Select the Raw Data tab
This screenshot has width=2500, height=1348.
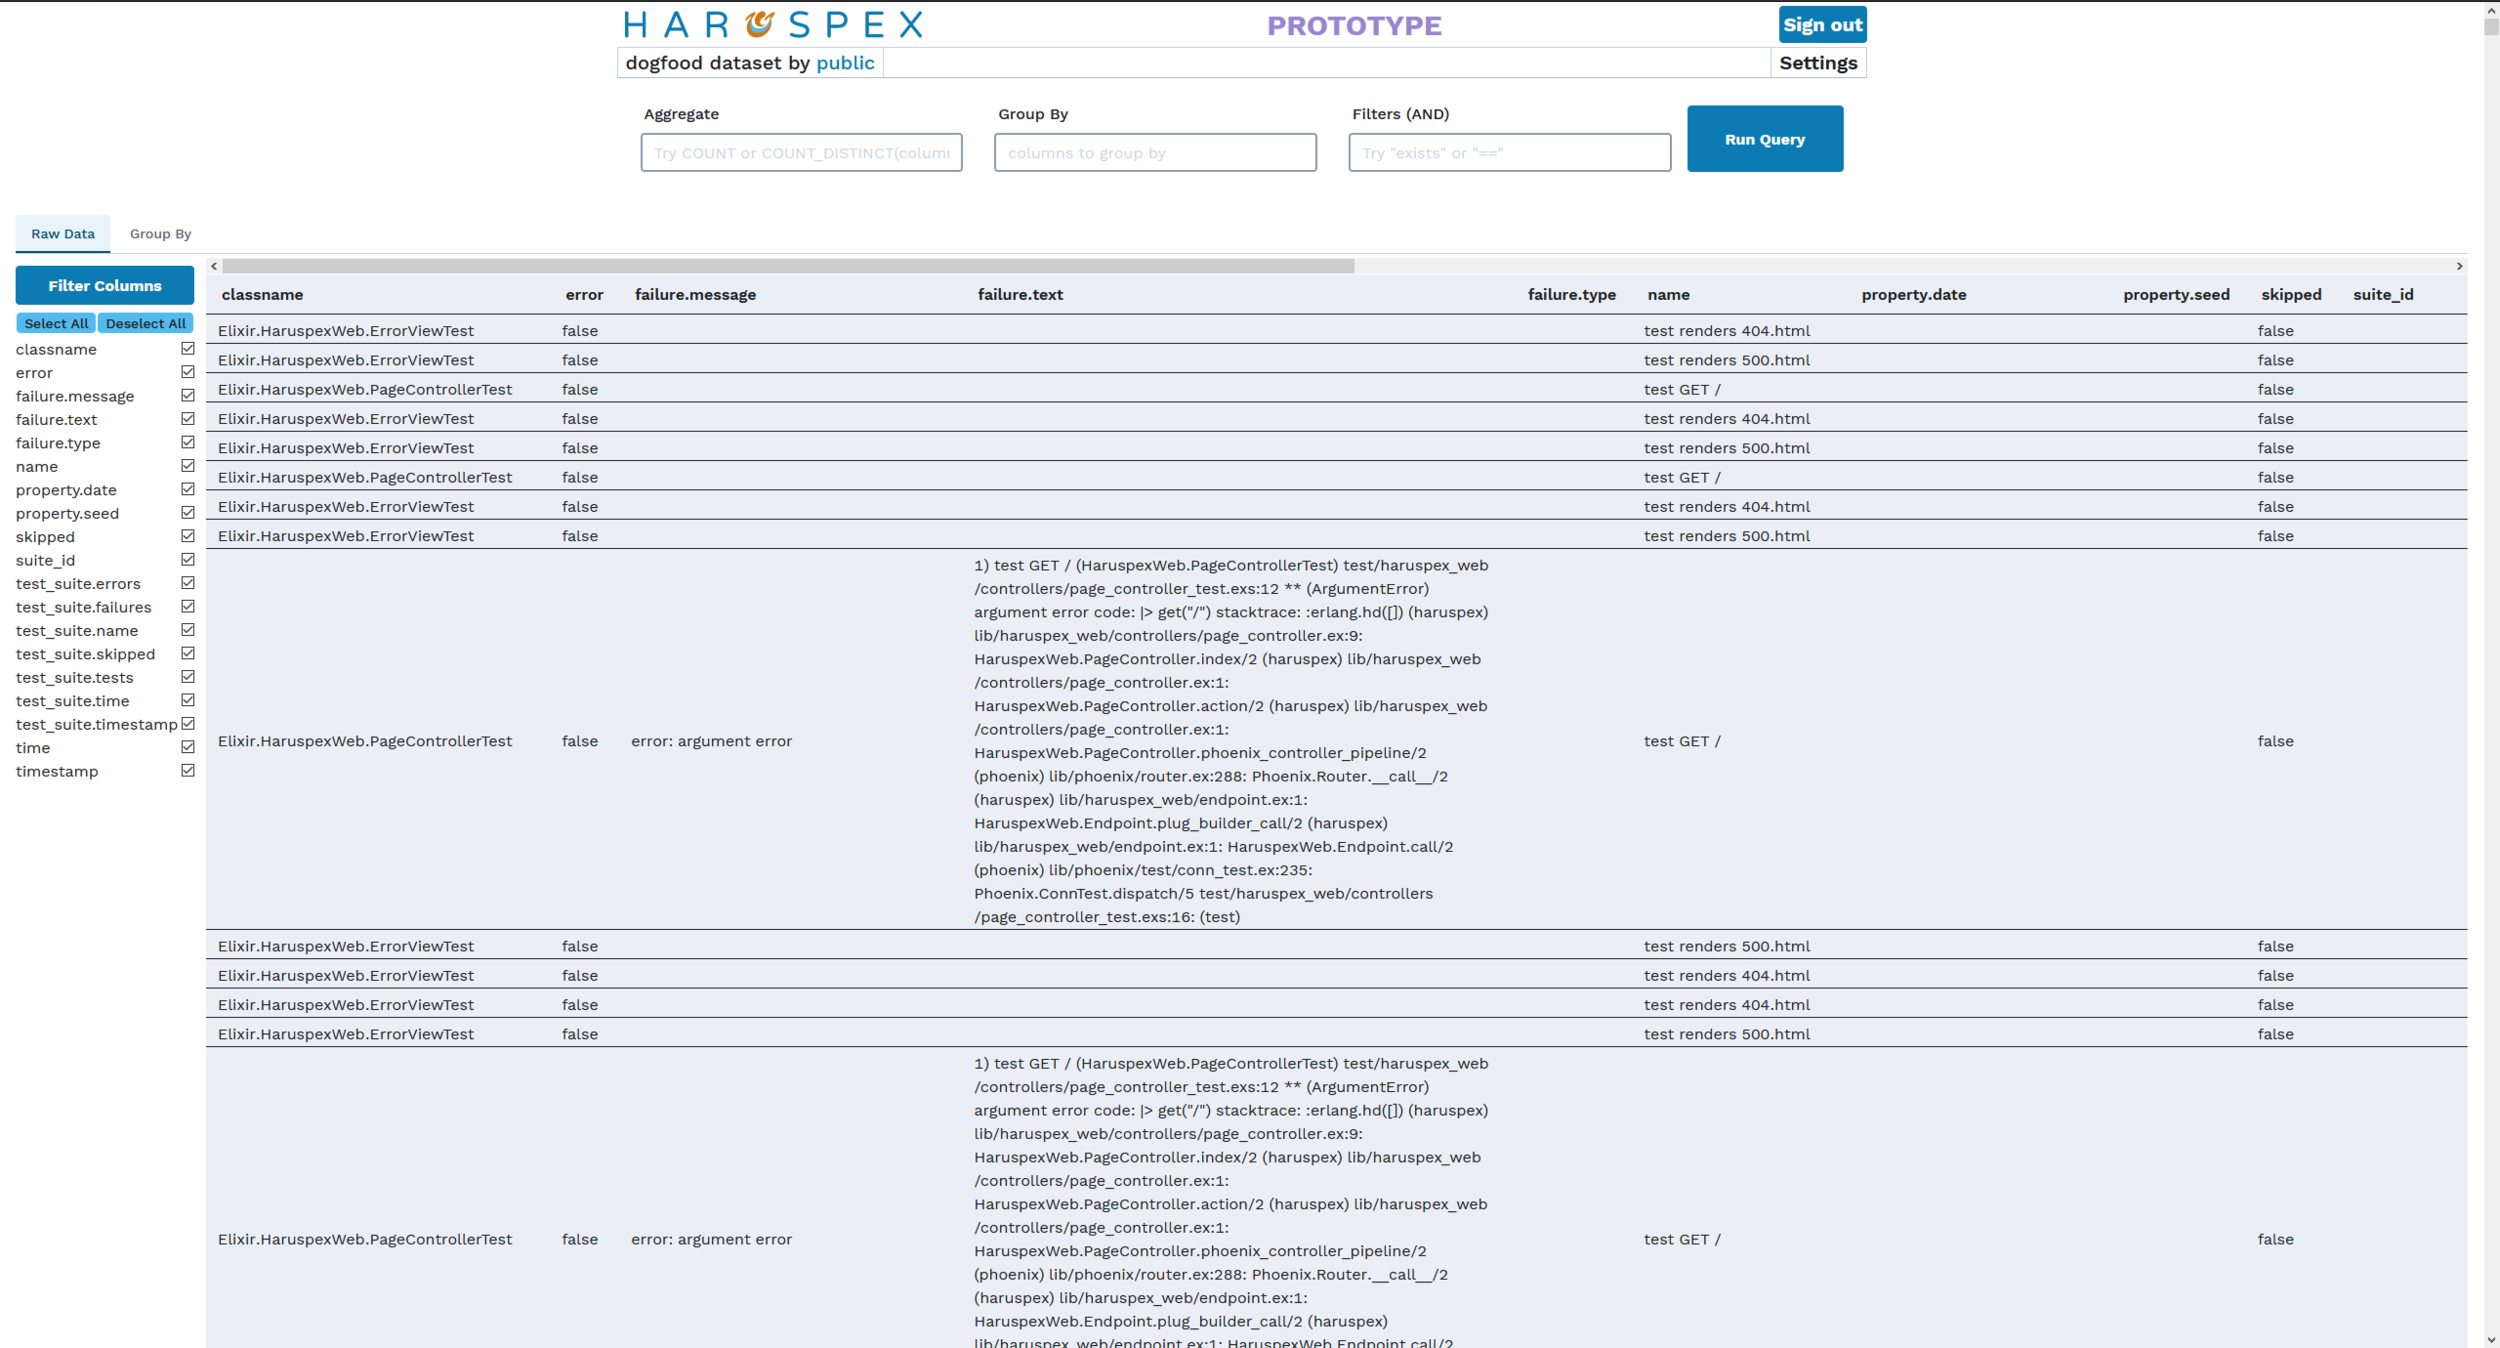[x=63, y=234]
